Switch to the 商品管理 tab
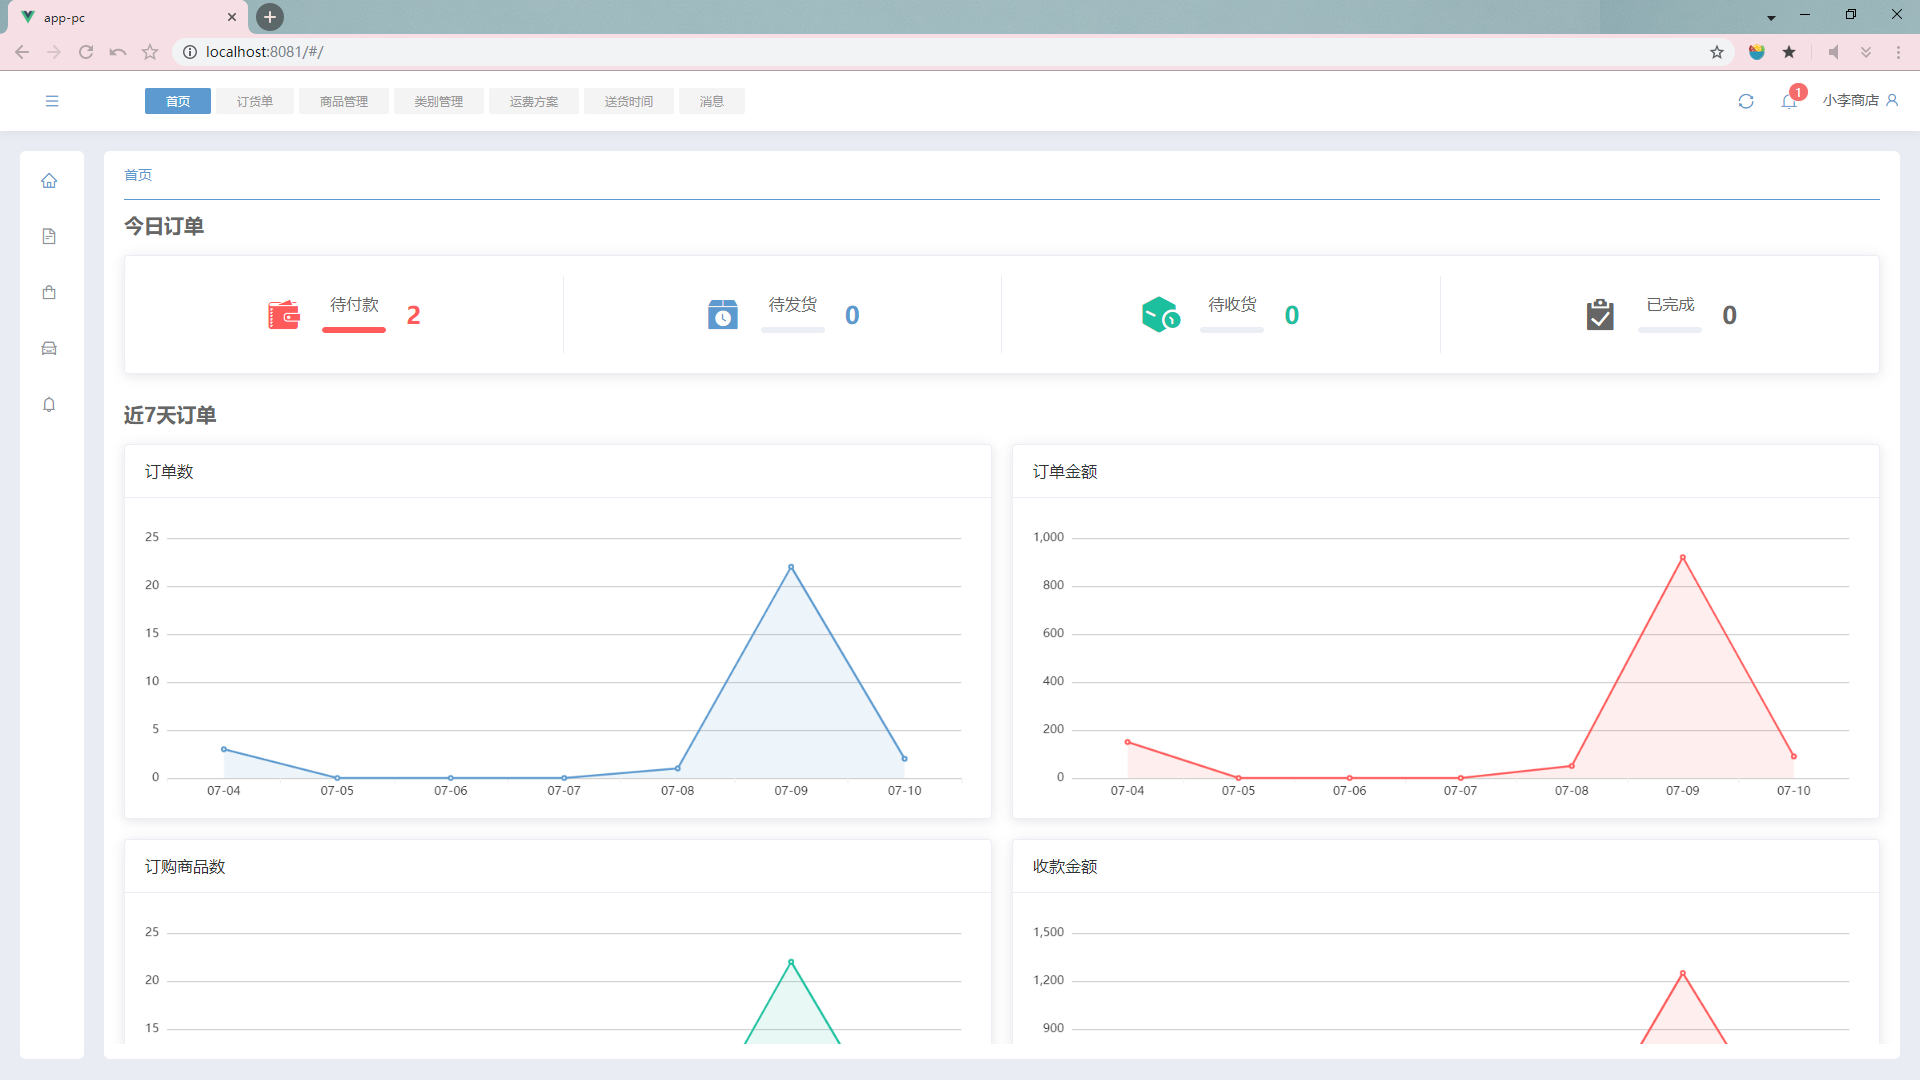Viewport: 1920px width, 1080px height. click(344, 101)
